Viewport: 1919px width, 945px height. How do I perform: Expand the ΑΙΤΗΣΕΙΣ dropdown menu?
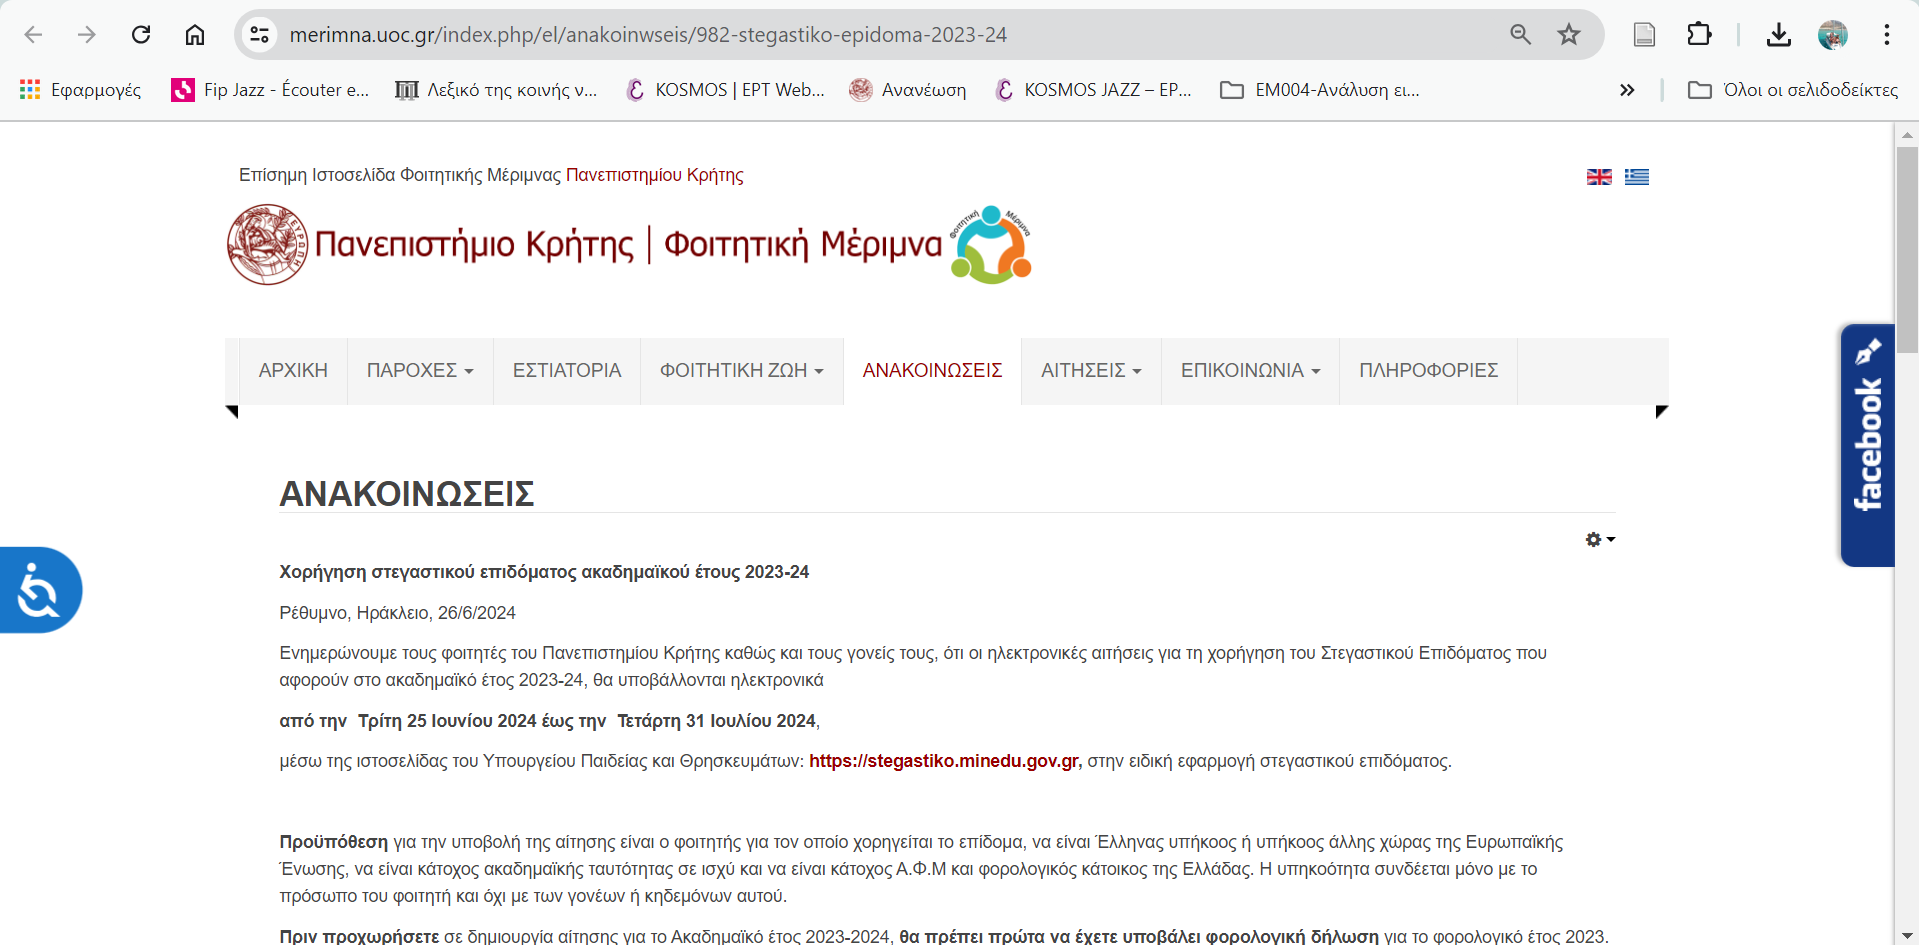coord(1090,371)
